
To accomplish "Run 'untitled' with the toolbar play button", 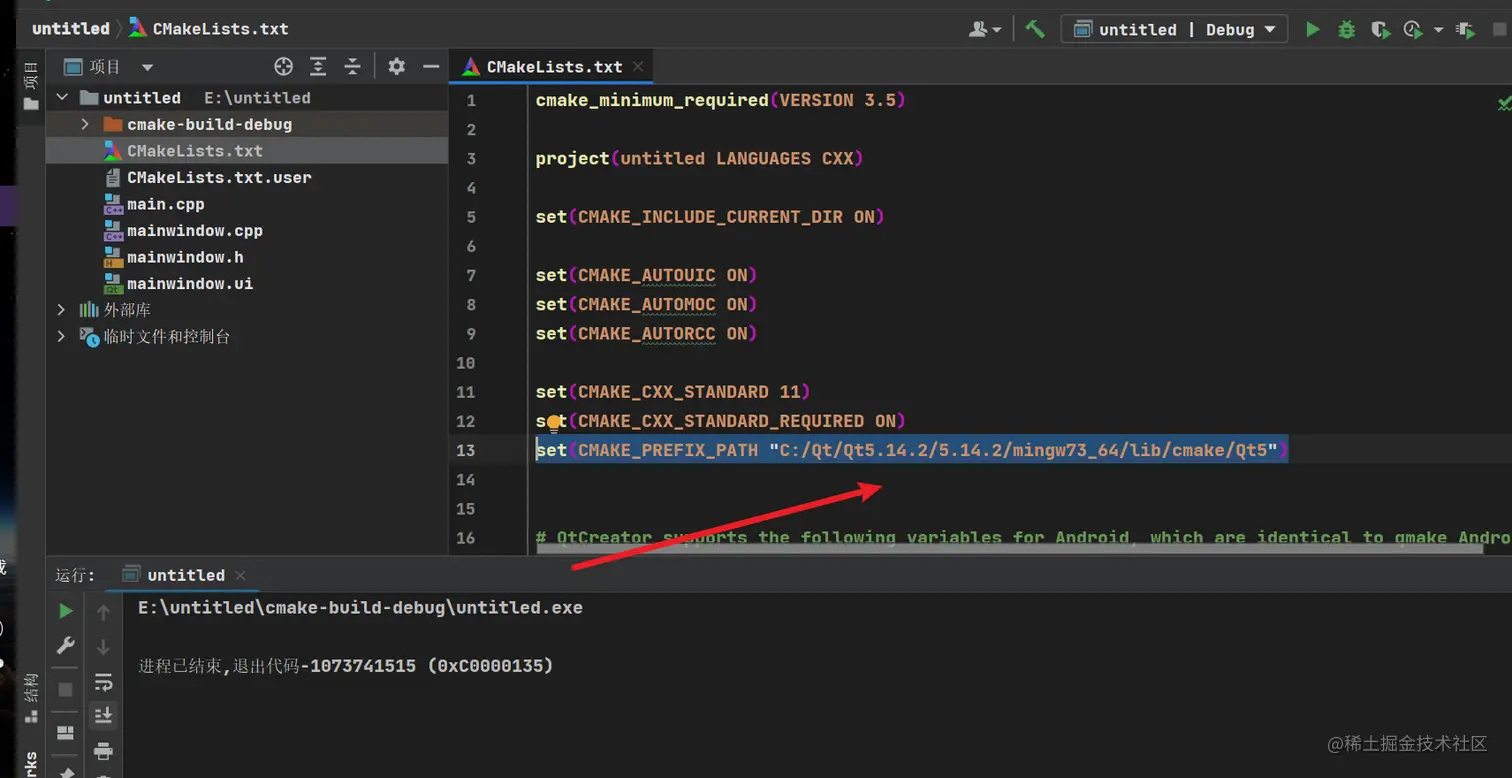I will point(1313,29).
